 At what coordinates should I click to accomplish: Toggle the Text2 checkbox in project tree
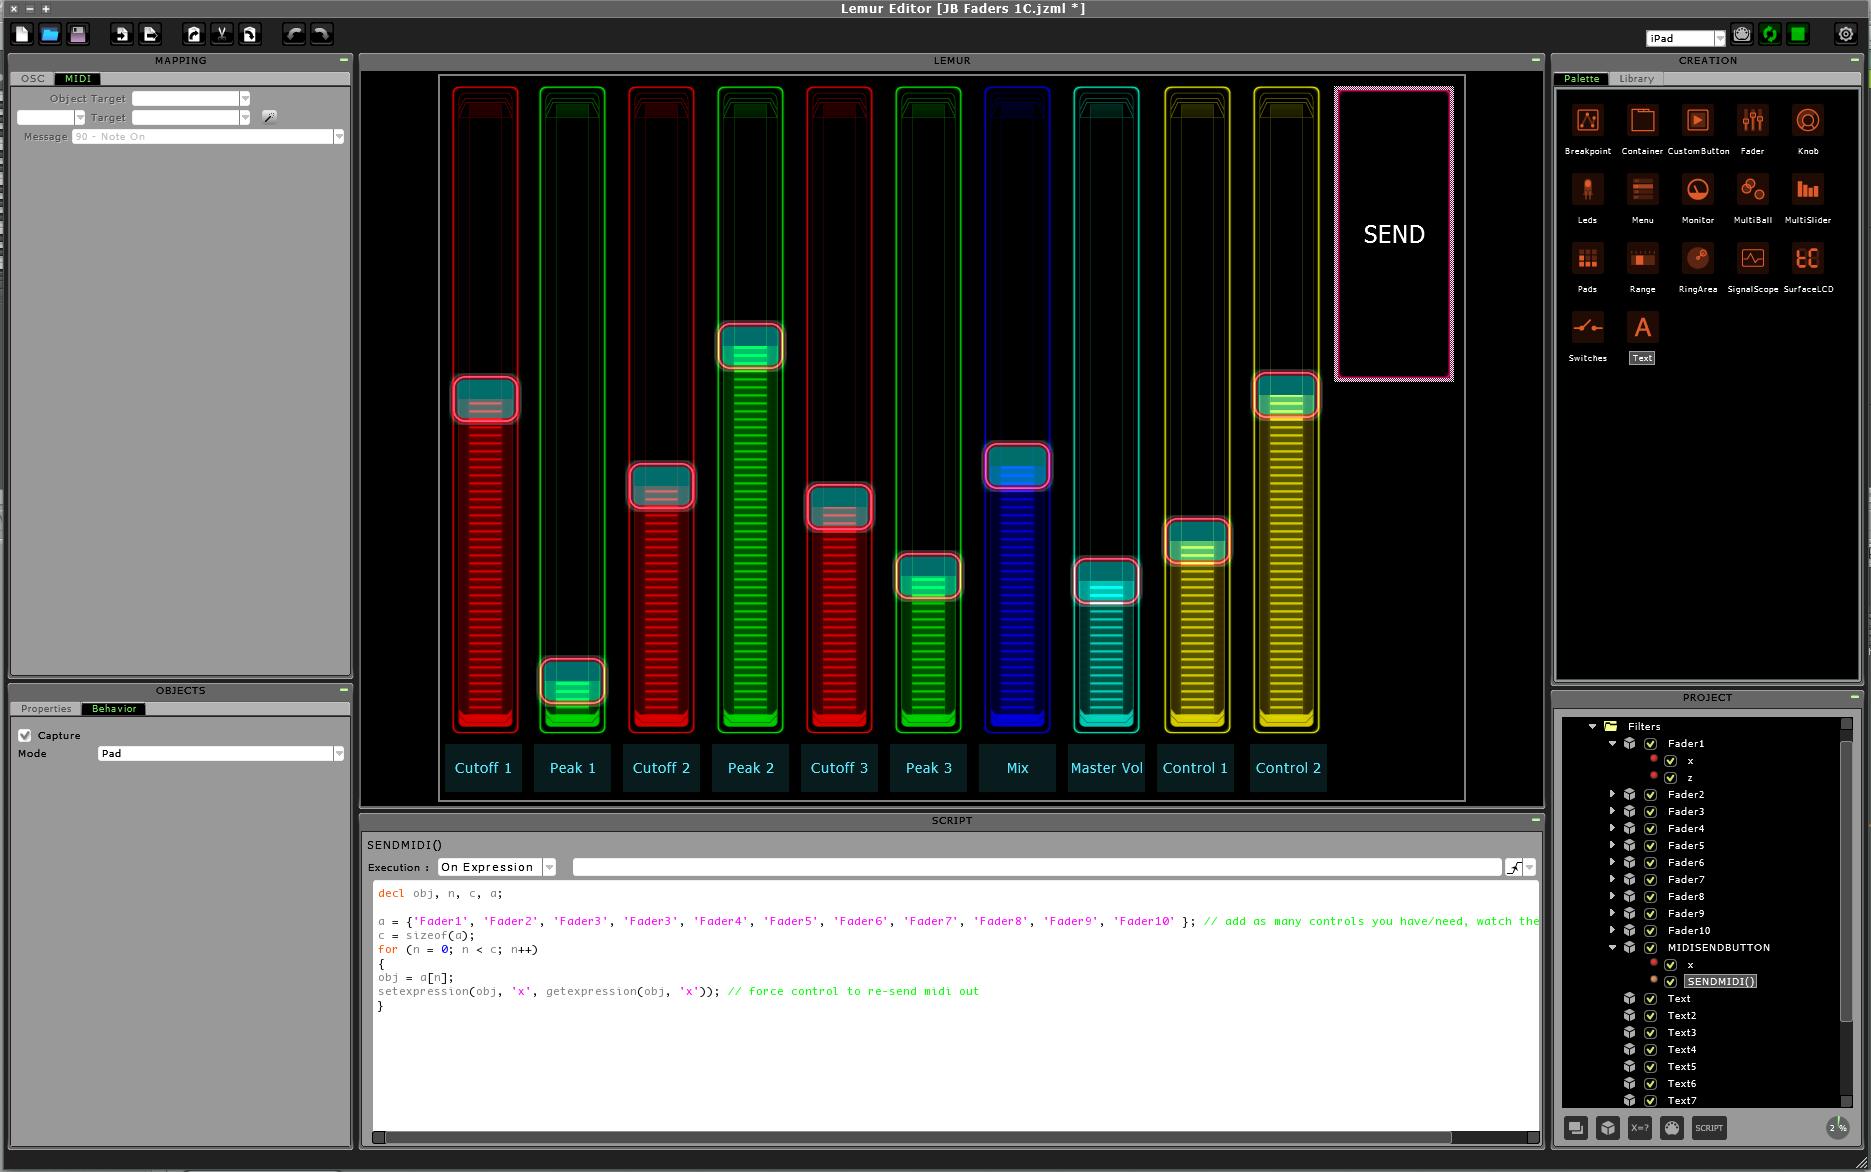1651,1016
